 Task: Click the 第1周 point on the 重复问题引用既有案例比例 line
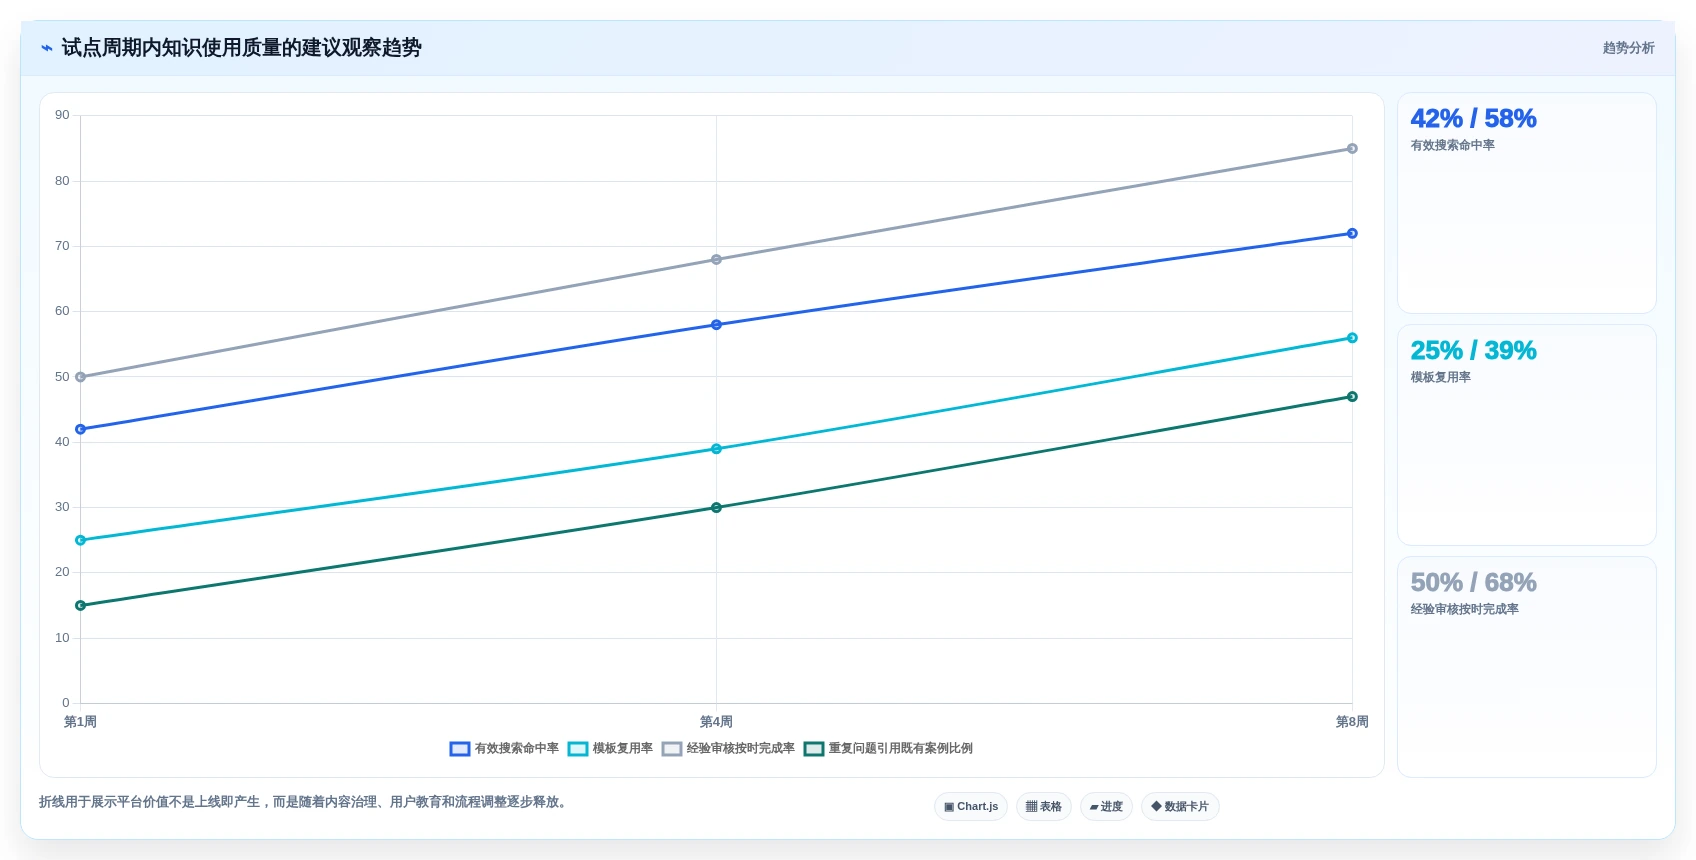coord(81,605)
